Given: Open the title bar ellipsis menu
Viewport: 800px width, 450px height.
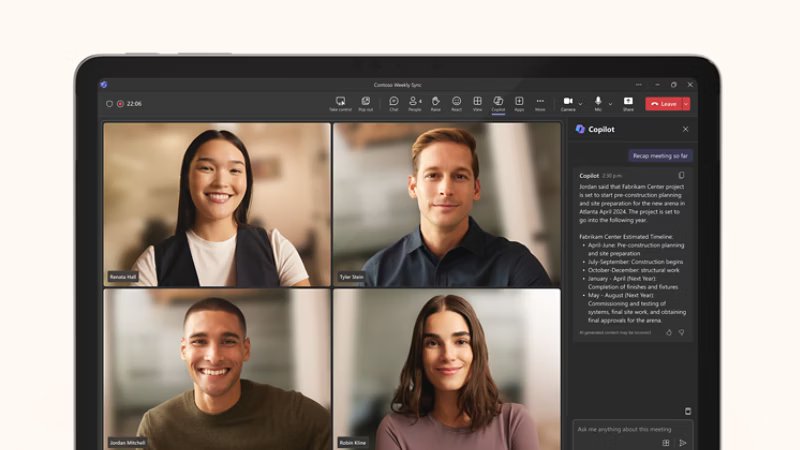Looking at the screenshot, I should click(x=639, y=85).
